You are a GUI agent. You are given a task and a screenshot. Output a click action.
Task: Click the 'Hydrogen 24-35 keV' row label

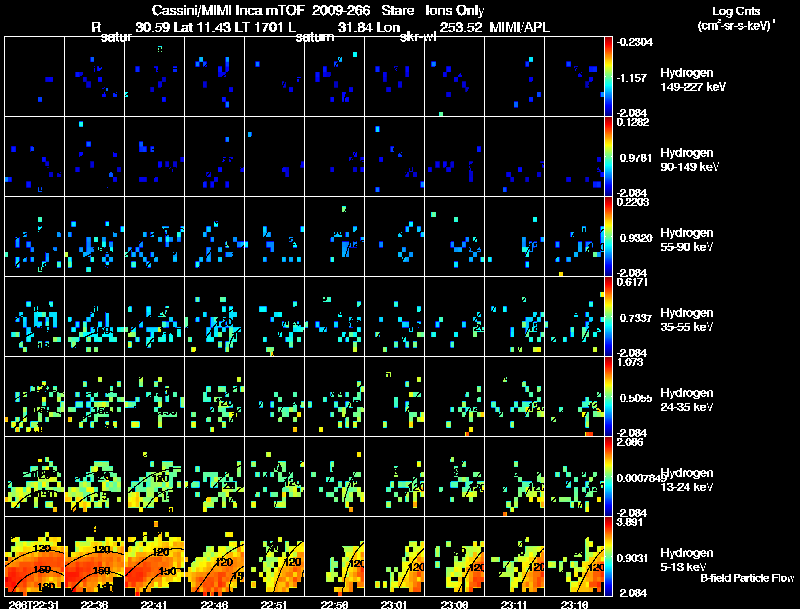pyautogui.click(x=687, y=400)
